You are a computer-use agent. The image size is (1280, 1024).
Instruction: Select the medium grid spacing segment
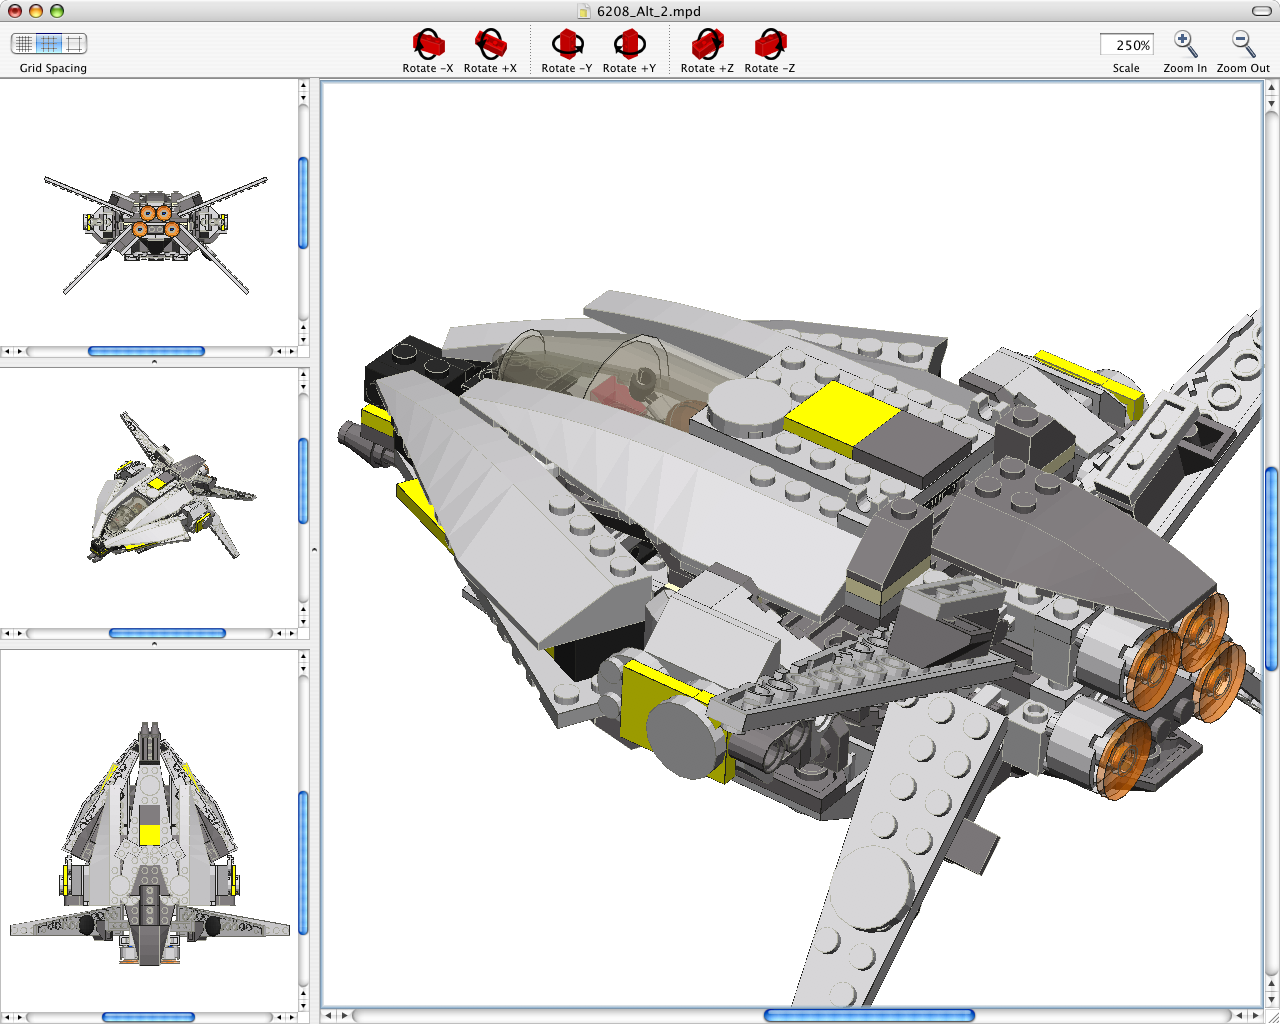[x=49, y=43]
